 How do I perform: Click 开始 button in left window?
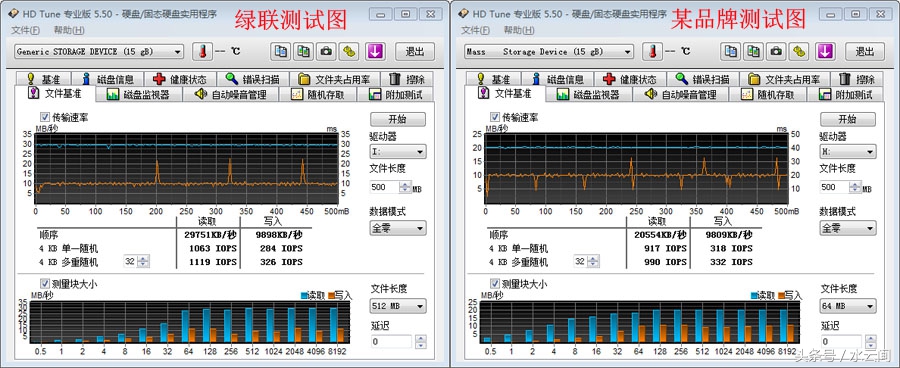coord(398,119)
